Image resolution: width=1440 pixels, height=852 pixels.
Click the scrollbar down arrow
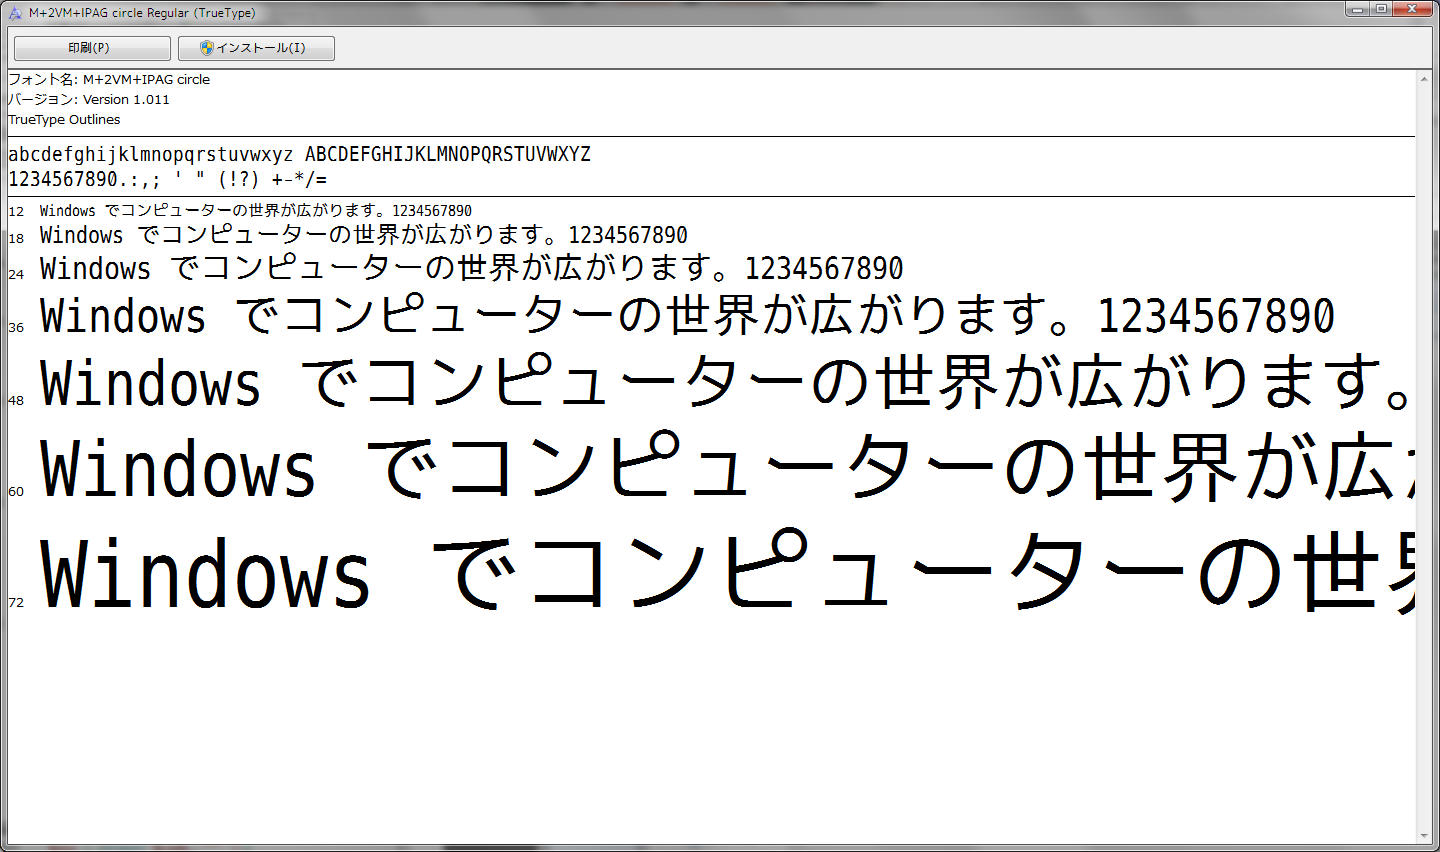click(1424, 836)
